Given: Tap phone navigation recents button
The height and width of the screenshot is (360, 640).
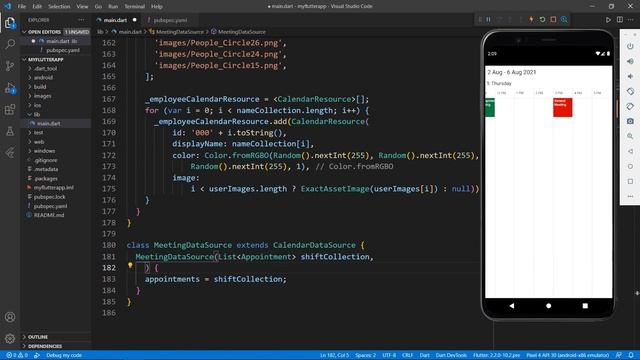Looking at the screenshot, I should tap(585, 306).
